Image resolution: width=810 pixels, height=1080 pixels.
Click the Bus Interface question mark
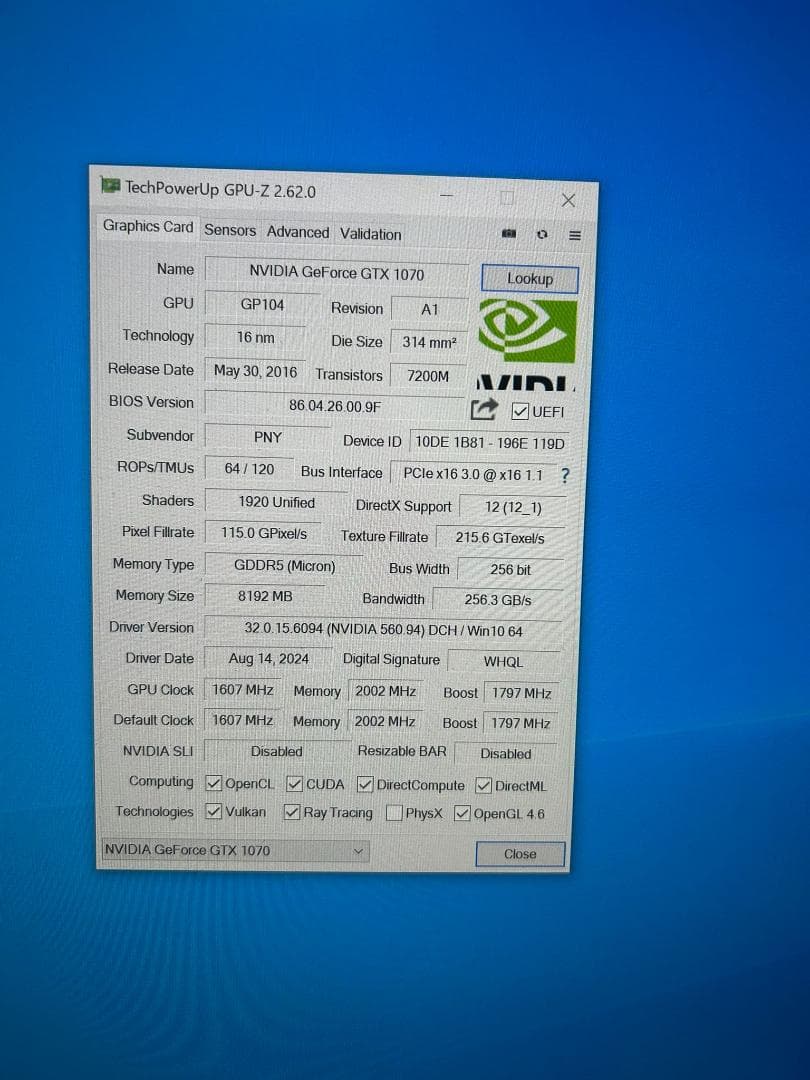[x=565, y=475]
